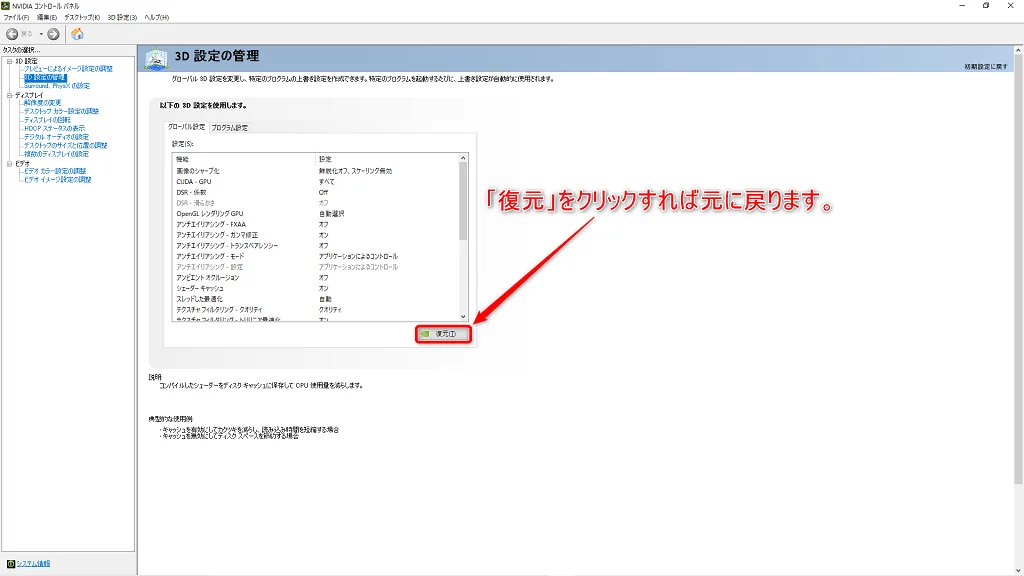The width and height of the screenshot is (1024, 576).
Task: Click settings list scrollbar up arrow
Action: point(463,158)
